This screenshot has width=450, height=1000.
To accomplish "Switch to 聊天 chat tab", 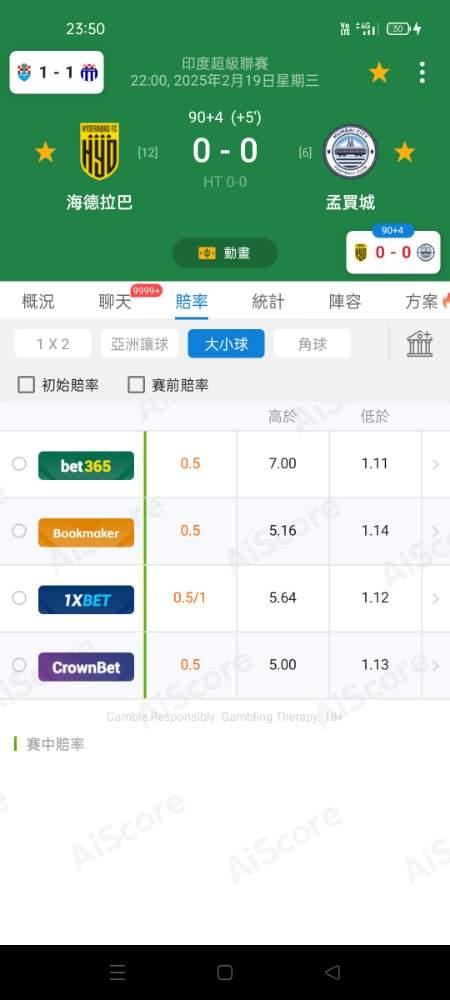I will tap(115, 302).
